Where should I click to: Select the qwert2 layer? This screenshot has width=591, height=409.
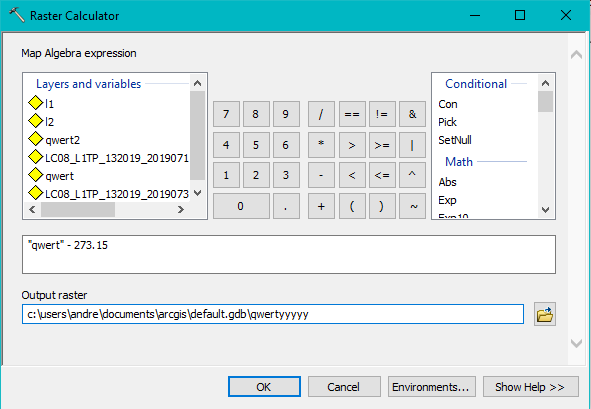click(x=54, y=139)
